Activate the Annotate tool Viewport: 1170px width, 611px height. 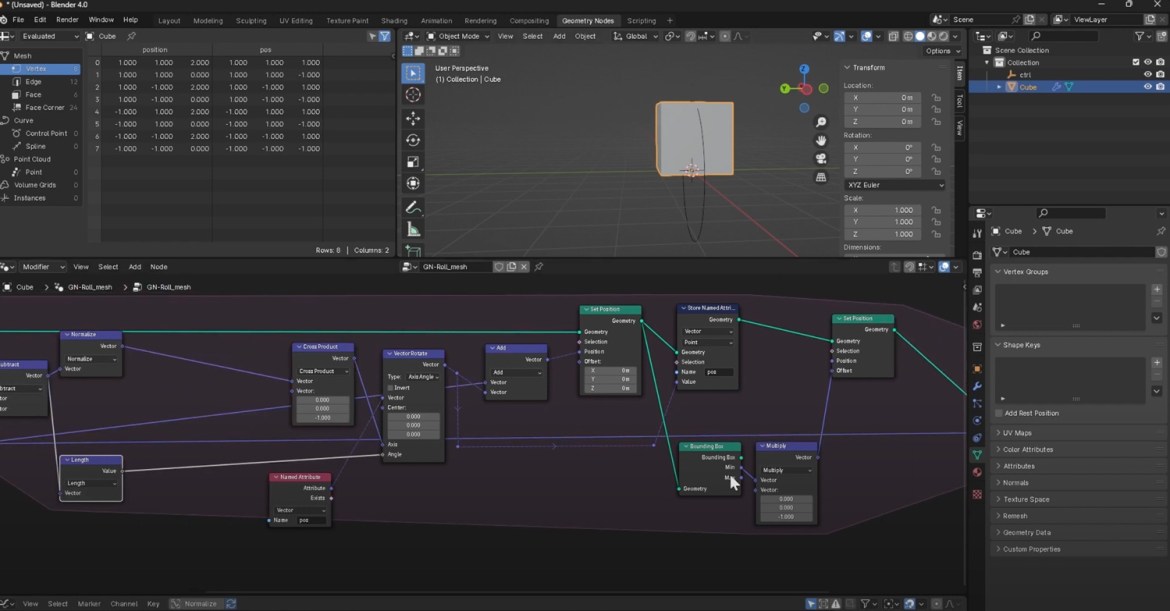click(x=413, y=208)
